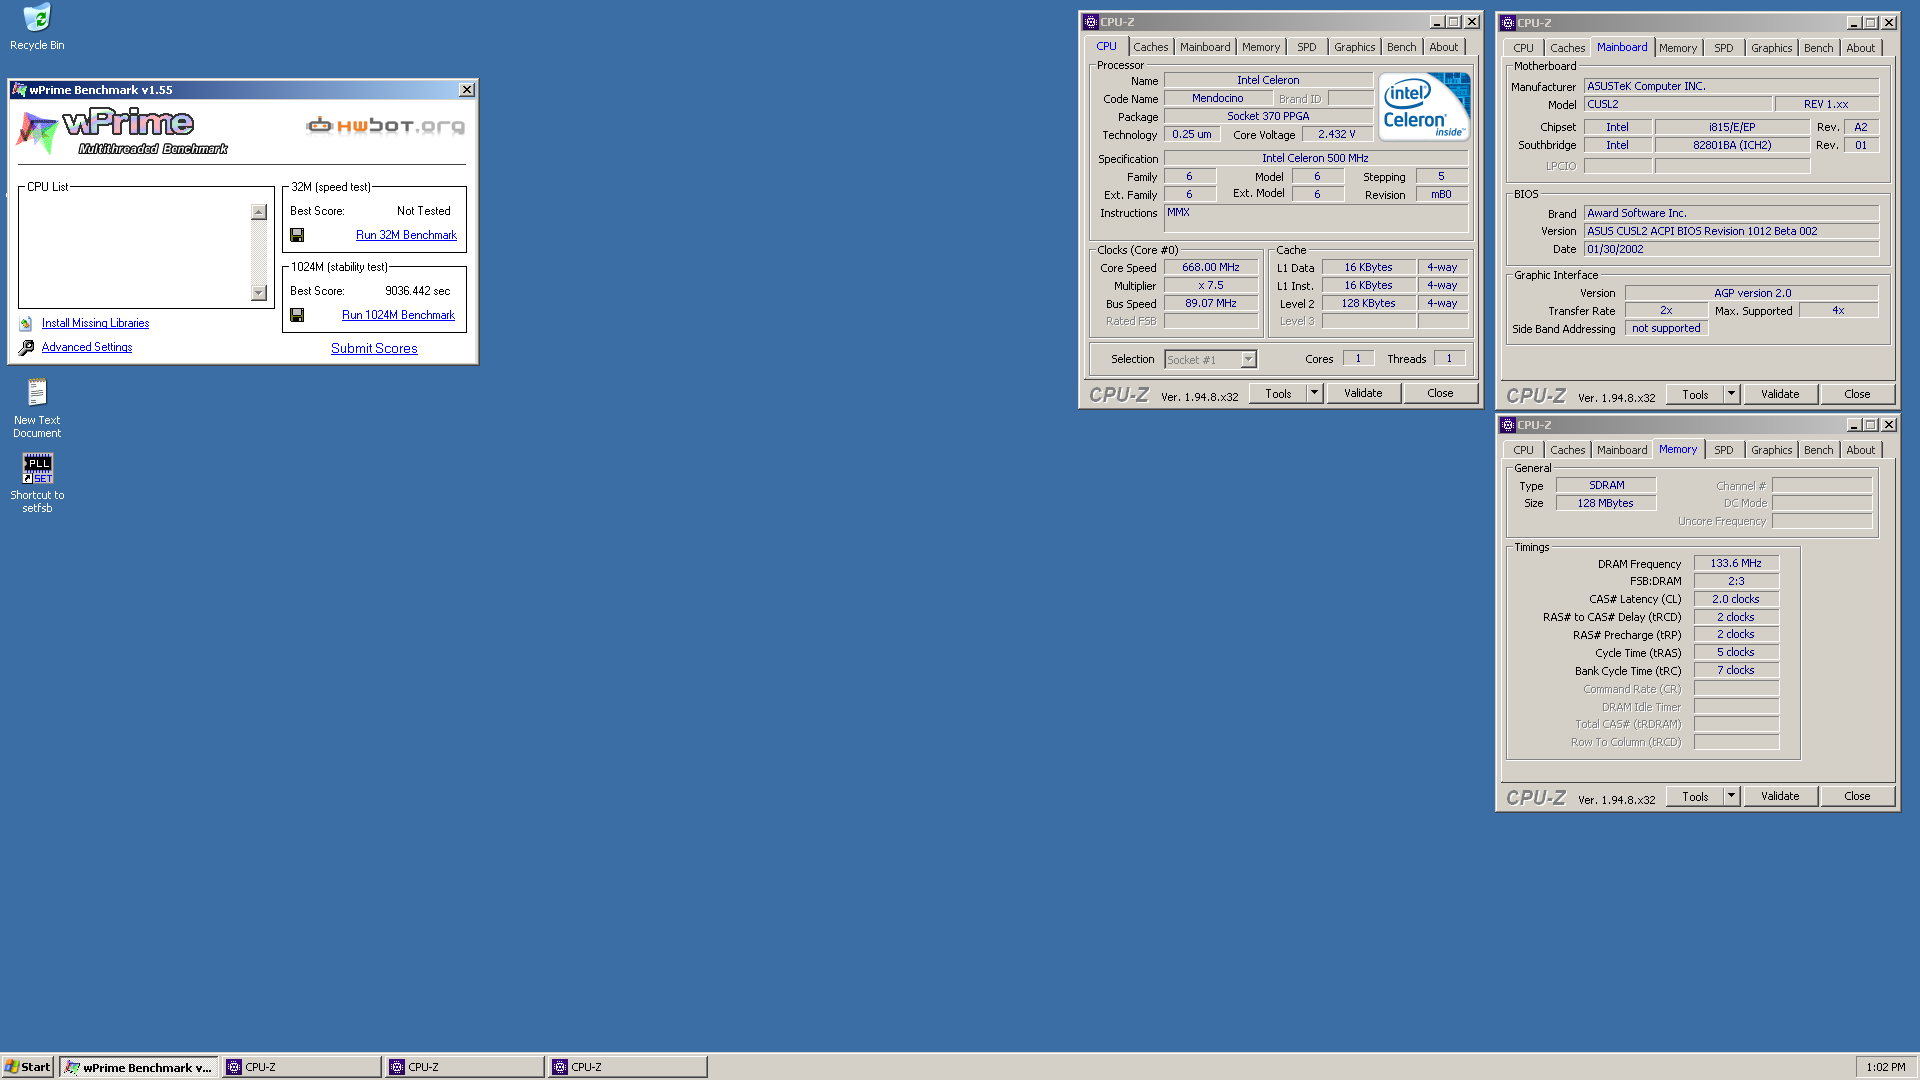Click the Intel Celeron inside logo
The height and width of the screenshot is (1080, 1920).
click(x=1424, y=106)
